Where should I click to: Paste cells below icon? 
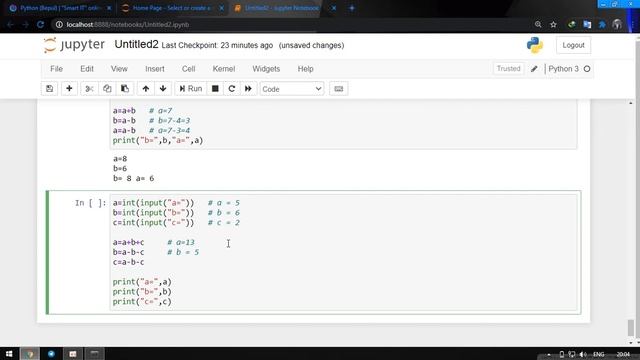pos(125,89)
